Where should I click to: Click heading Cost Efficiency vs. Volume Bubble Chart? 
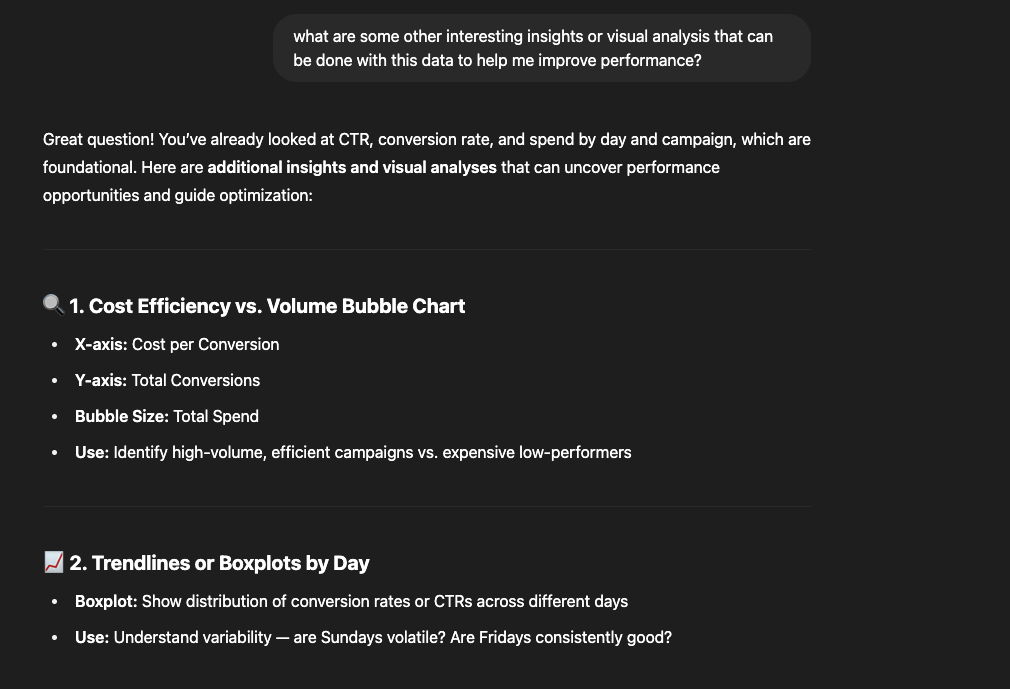click(x=267, y=306)
